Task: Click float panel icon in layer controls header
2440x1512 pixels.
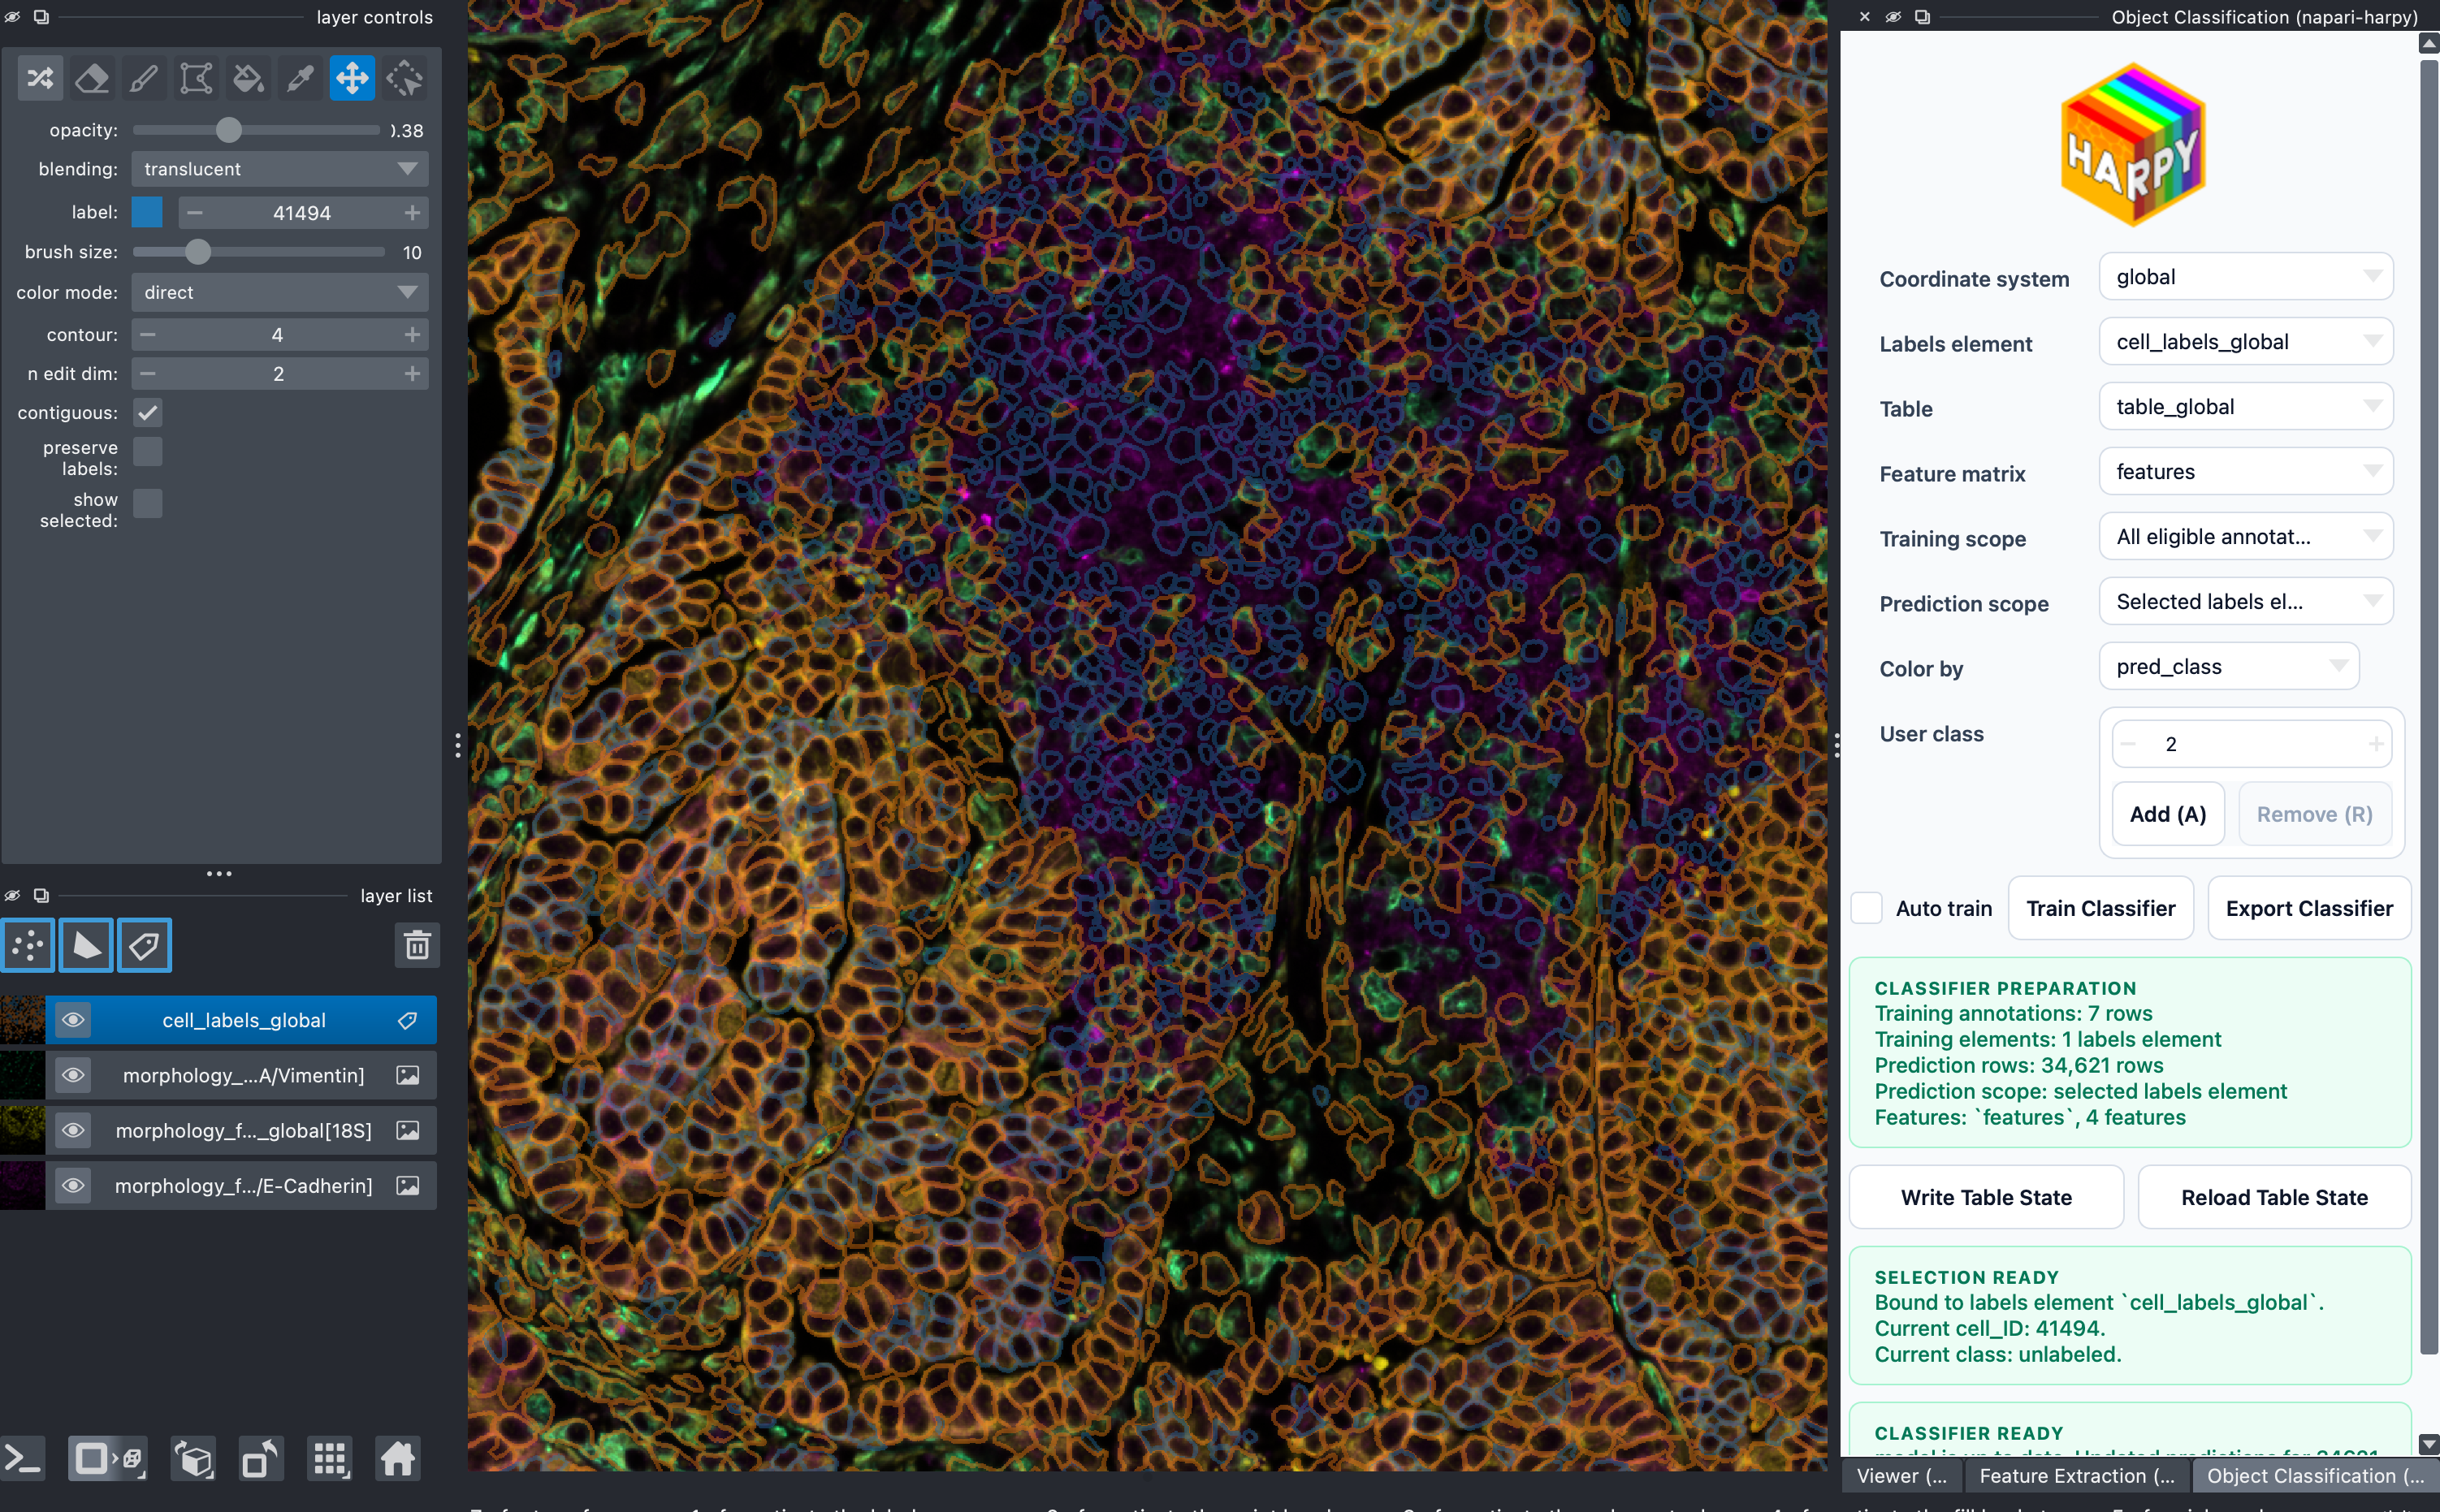Action: point(41,17)
